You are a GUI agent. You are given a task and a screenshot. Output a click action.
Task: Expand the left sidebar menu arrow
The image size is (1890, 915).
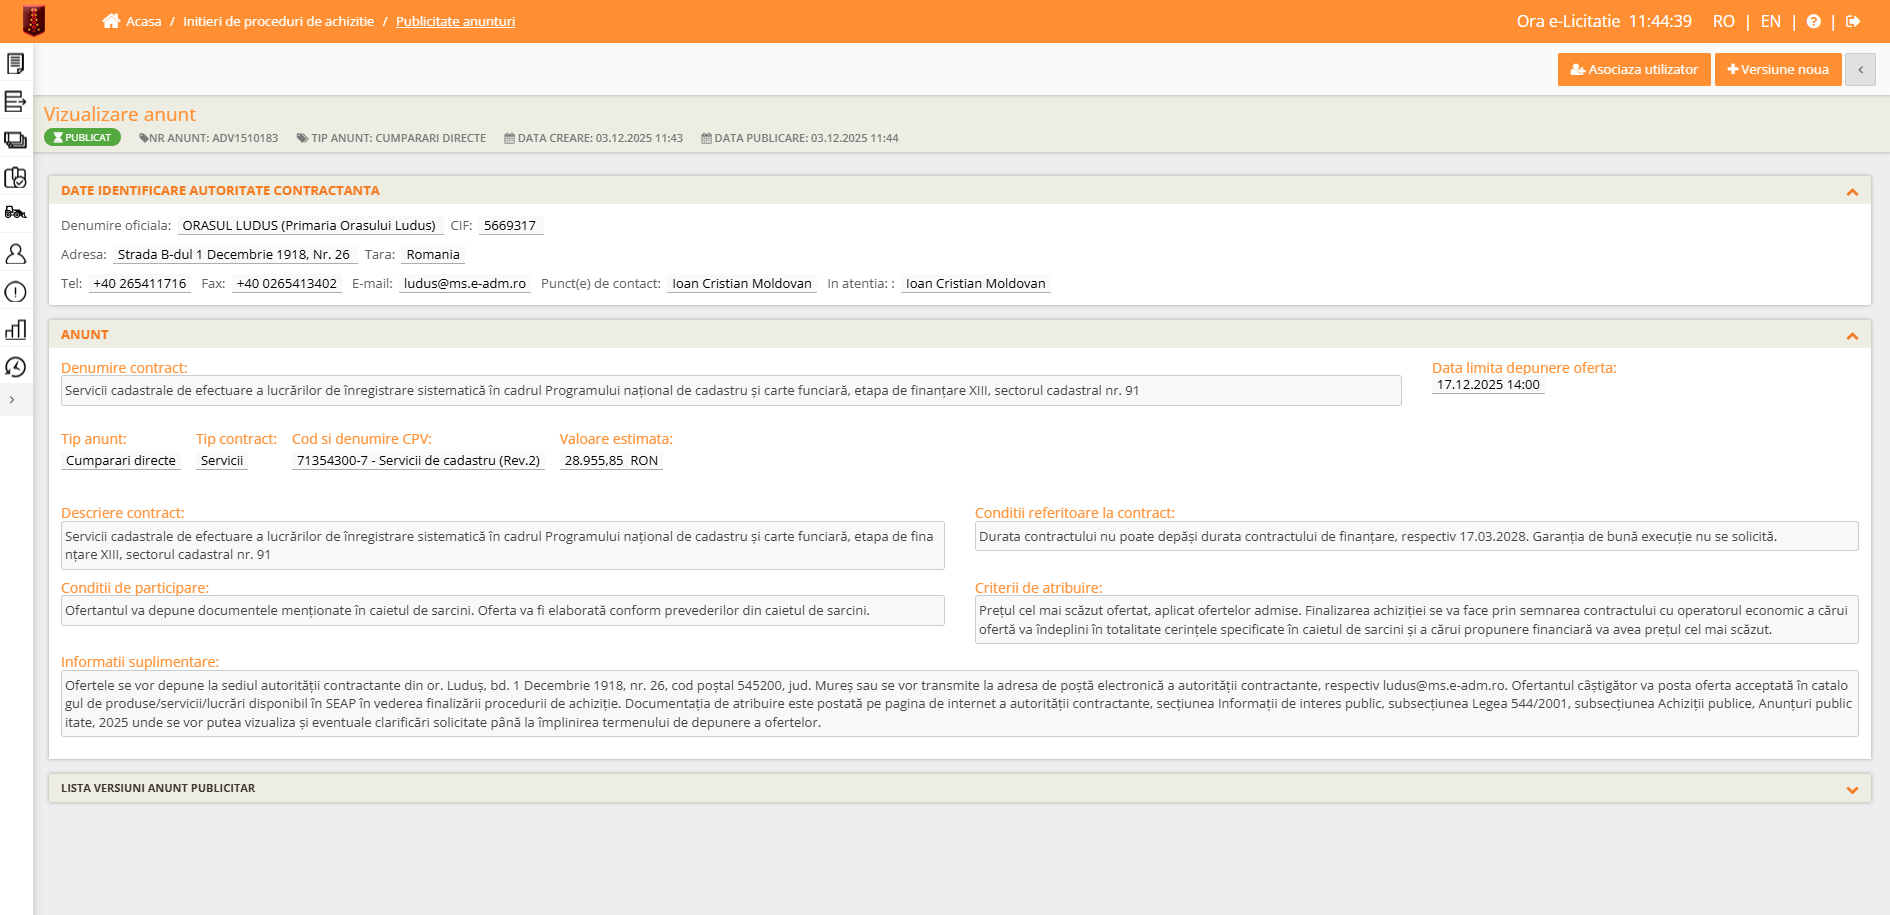pyautogui.click(x=12, y=400)
